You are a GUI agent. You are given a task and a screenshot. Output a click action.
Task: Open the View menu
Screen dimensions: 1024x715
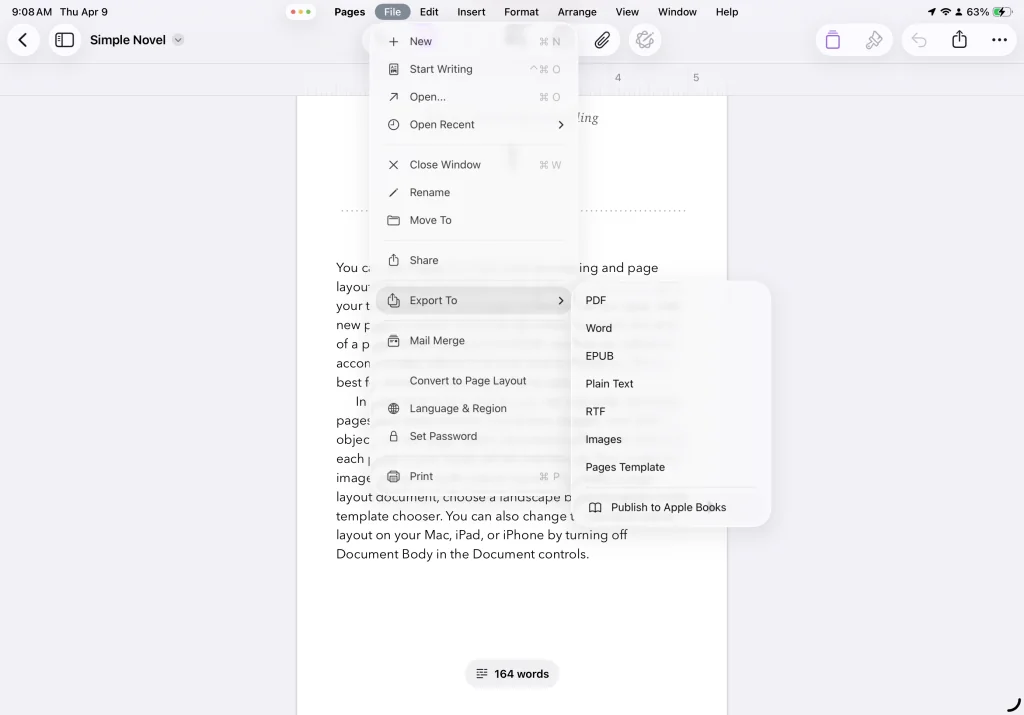[x=627, y=12]
